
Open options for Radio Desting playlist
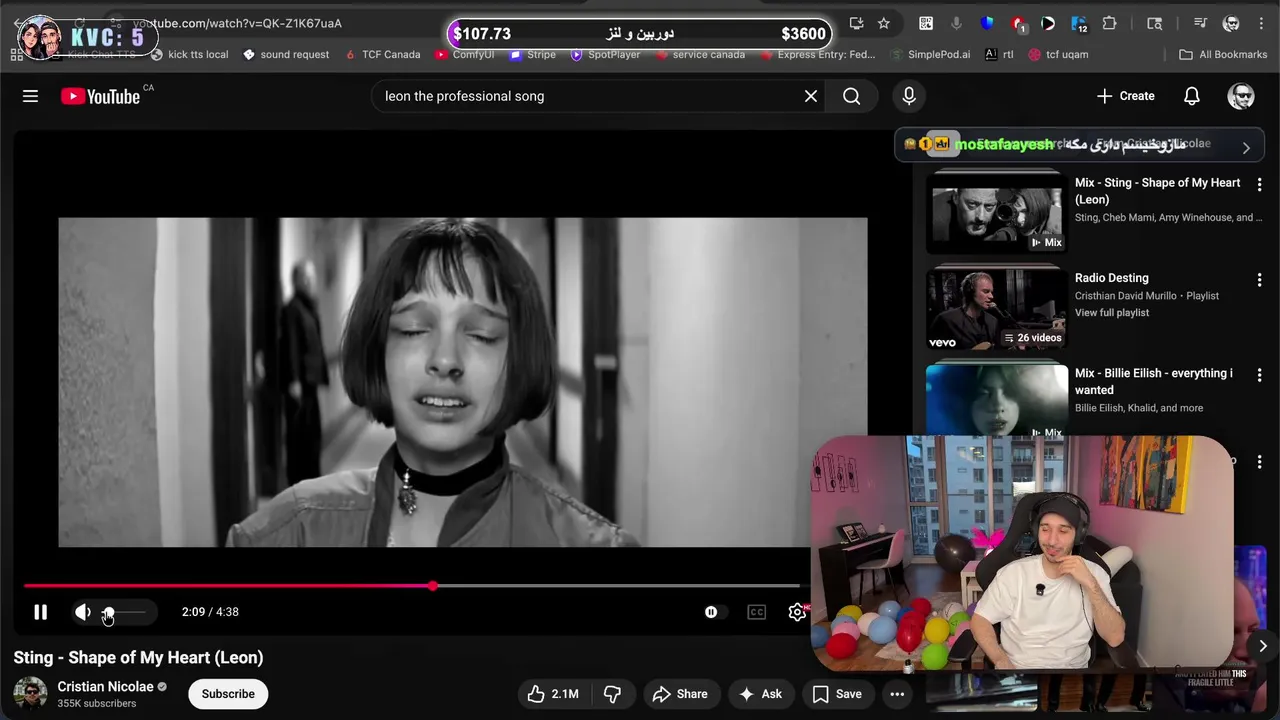click(x=1259, y=279)
